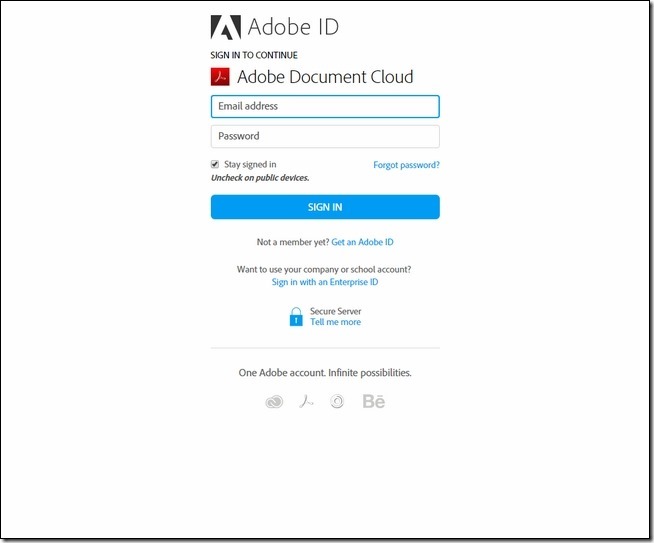This screenshot has width=654, height=543.
Task: Click the gray Creative Cloud icon
Action: (274, 402)
